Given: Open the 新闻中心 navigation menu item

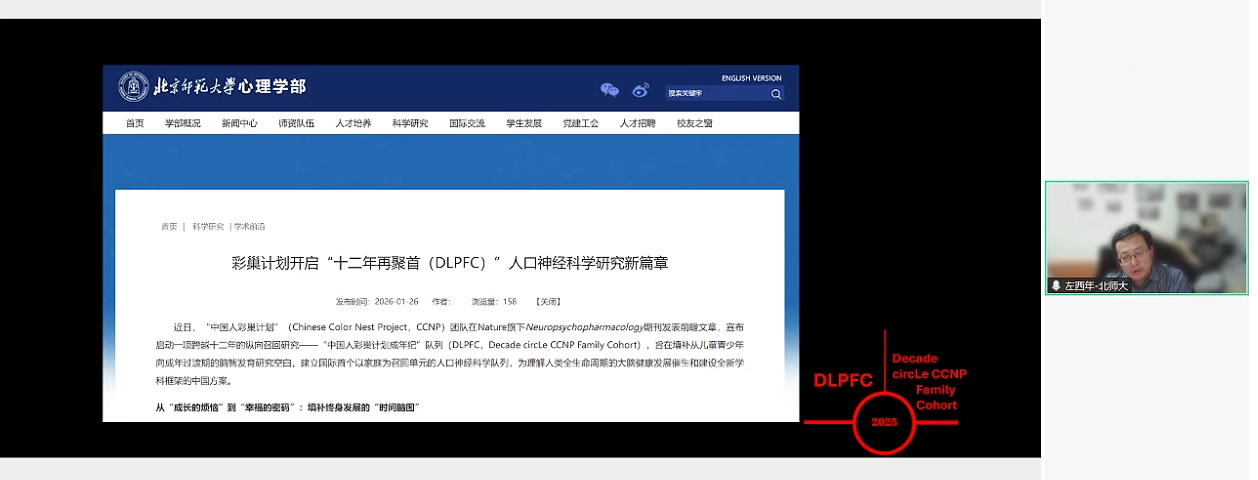Looking at the screenshot, I should (240, 124).
